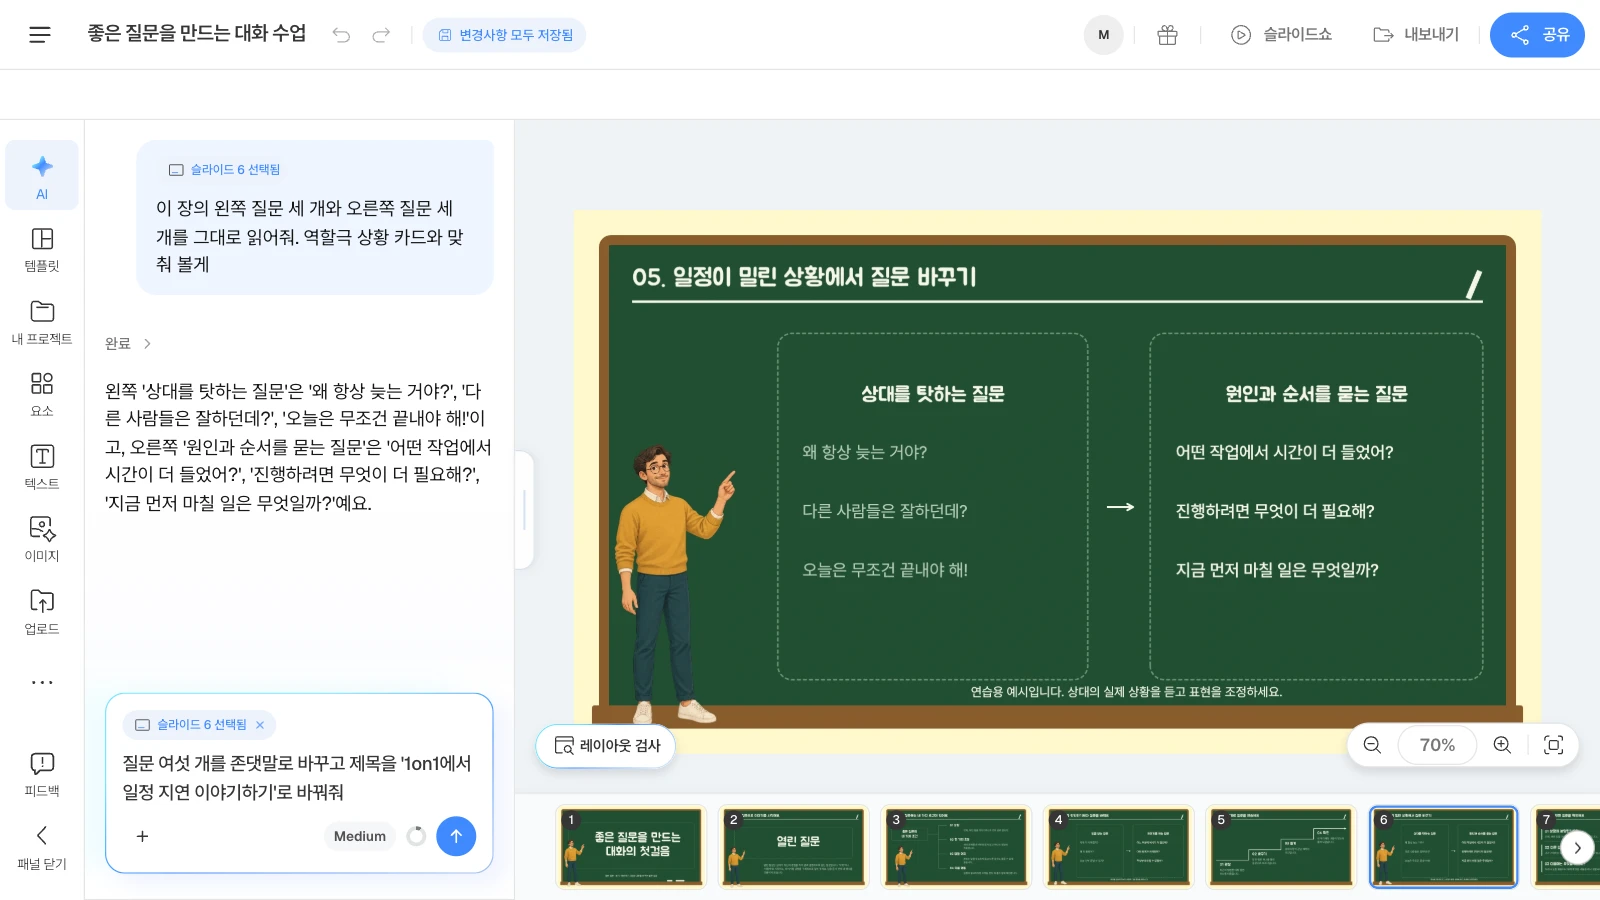Viewport: 1600px width, 900px height.
Task: Open the 내보내기 export option
Action: 1416,35
